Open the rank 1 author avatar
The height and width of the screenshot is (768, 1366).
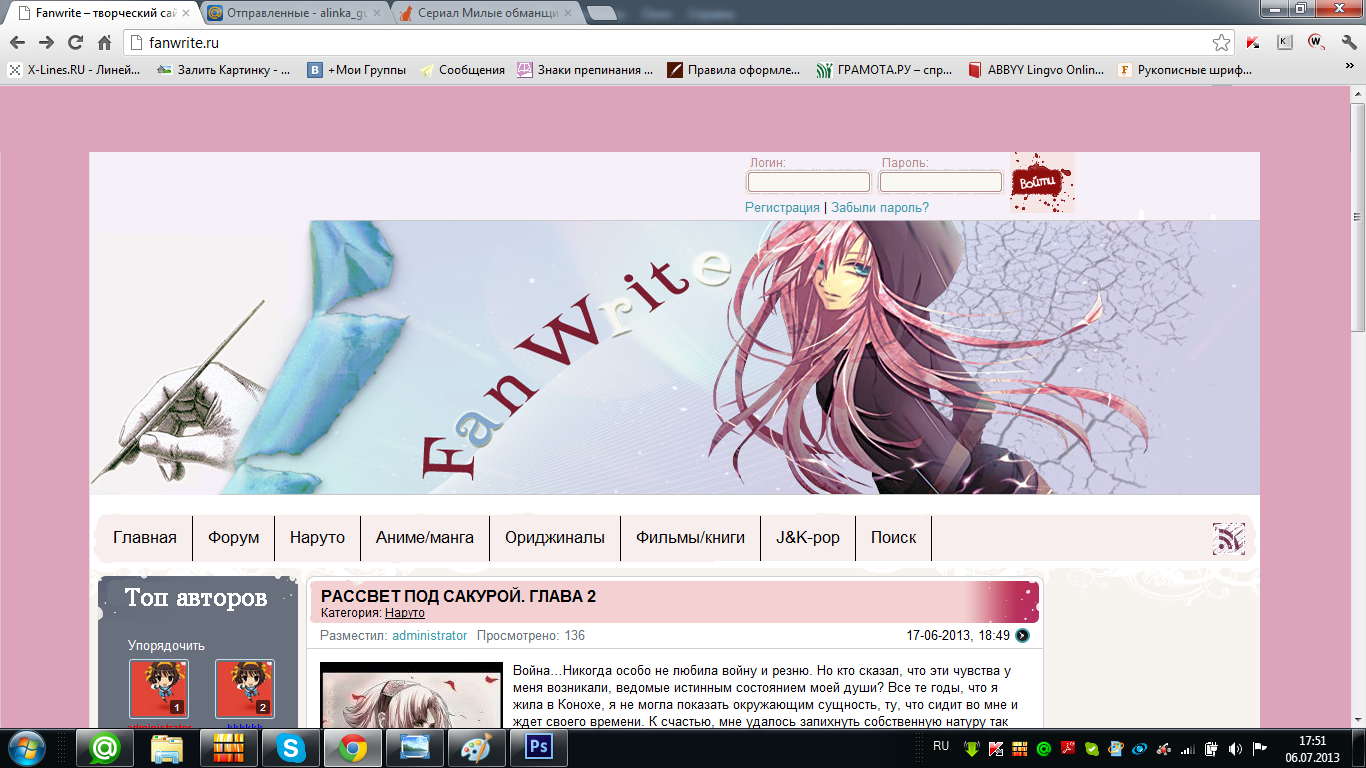[159, 688]
